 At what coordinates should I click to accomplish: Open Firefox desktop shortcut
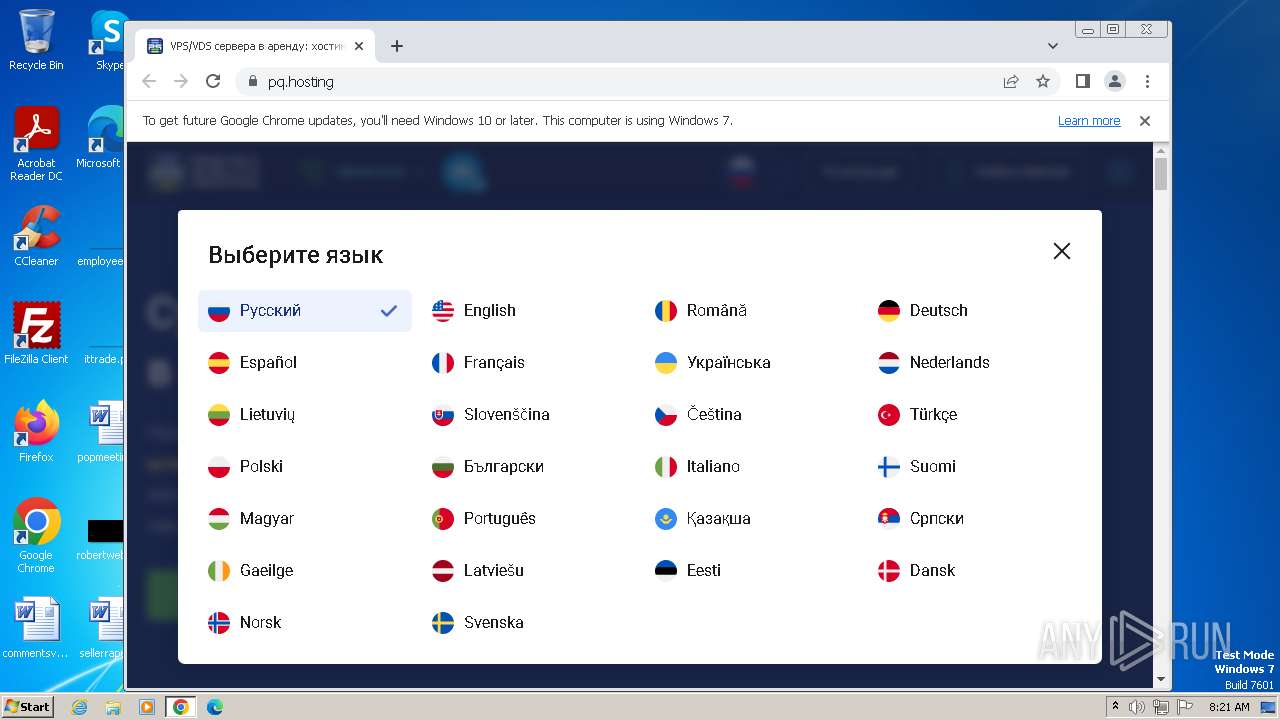(x=36, y=432)
